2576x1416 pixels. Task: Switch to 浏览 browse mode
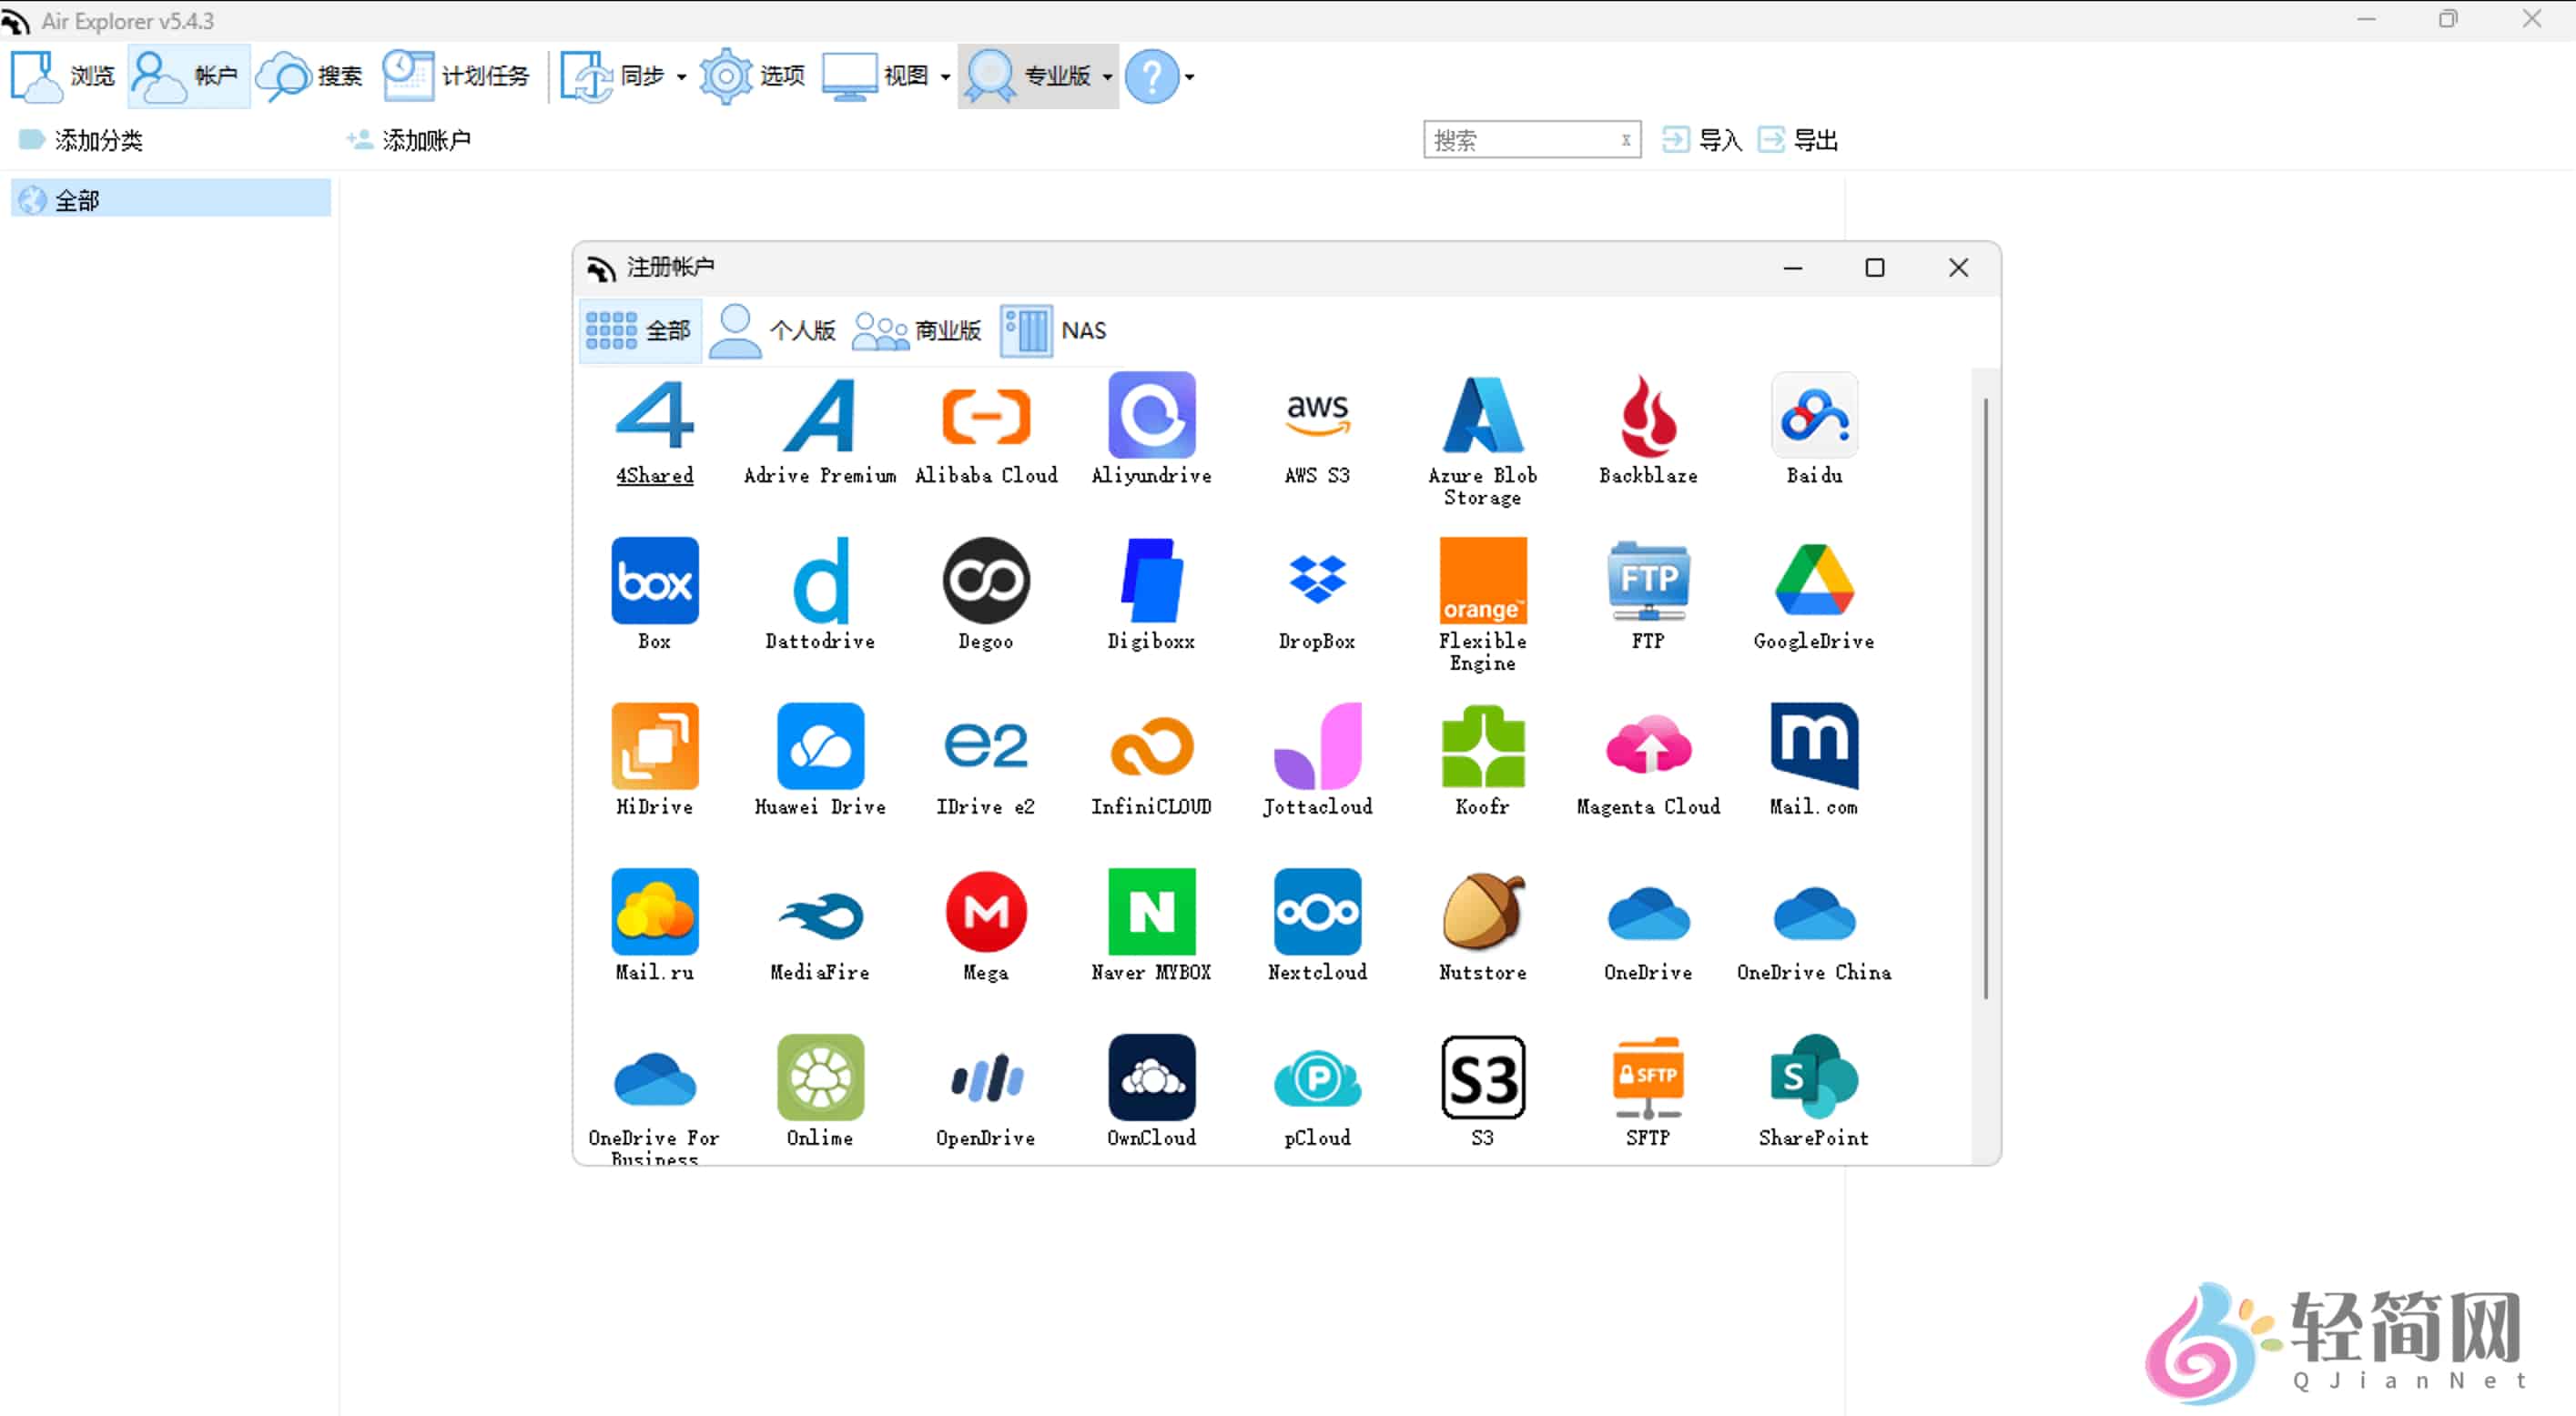pos(62,76)
